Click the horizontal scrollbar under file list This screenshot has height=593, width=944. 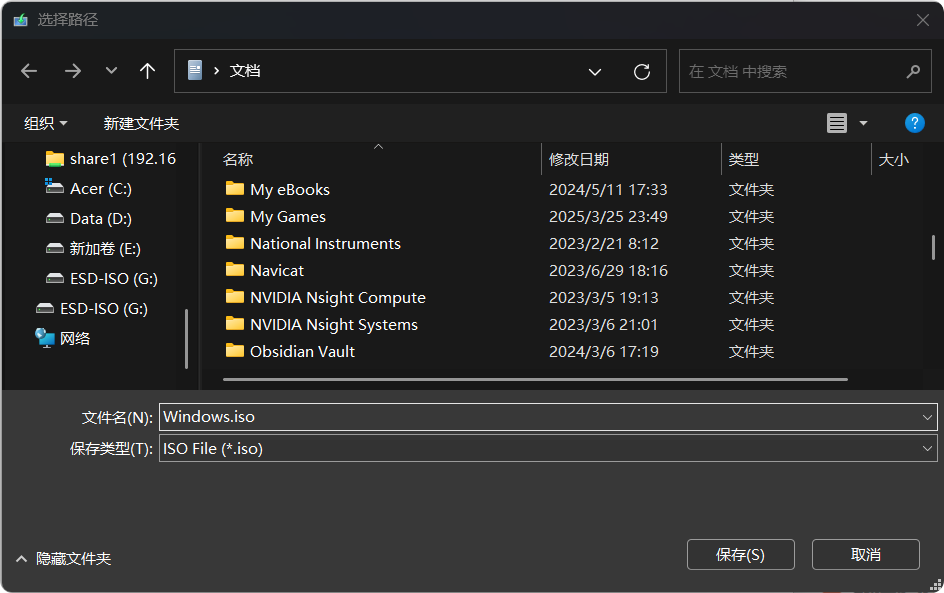[535, 380]
